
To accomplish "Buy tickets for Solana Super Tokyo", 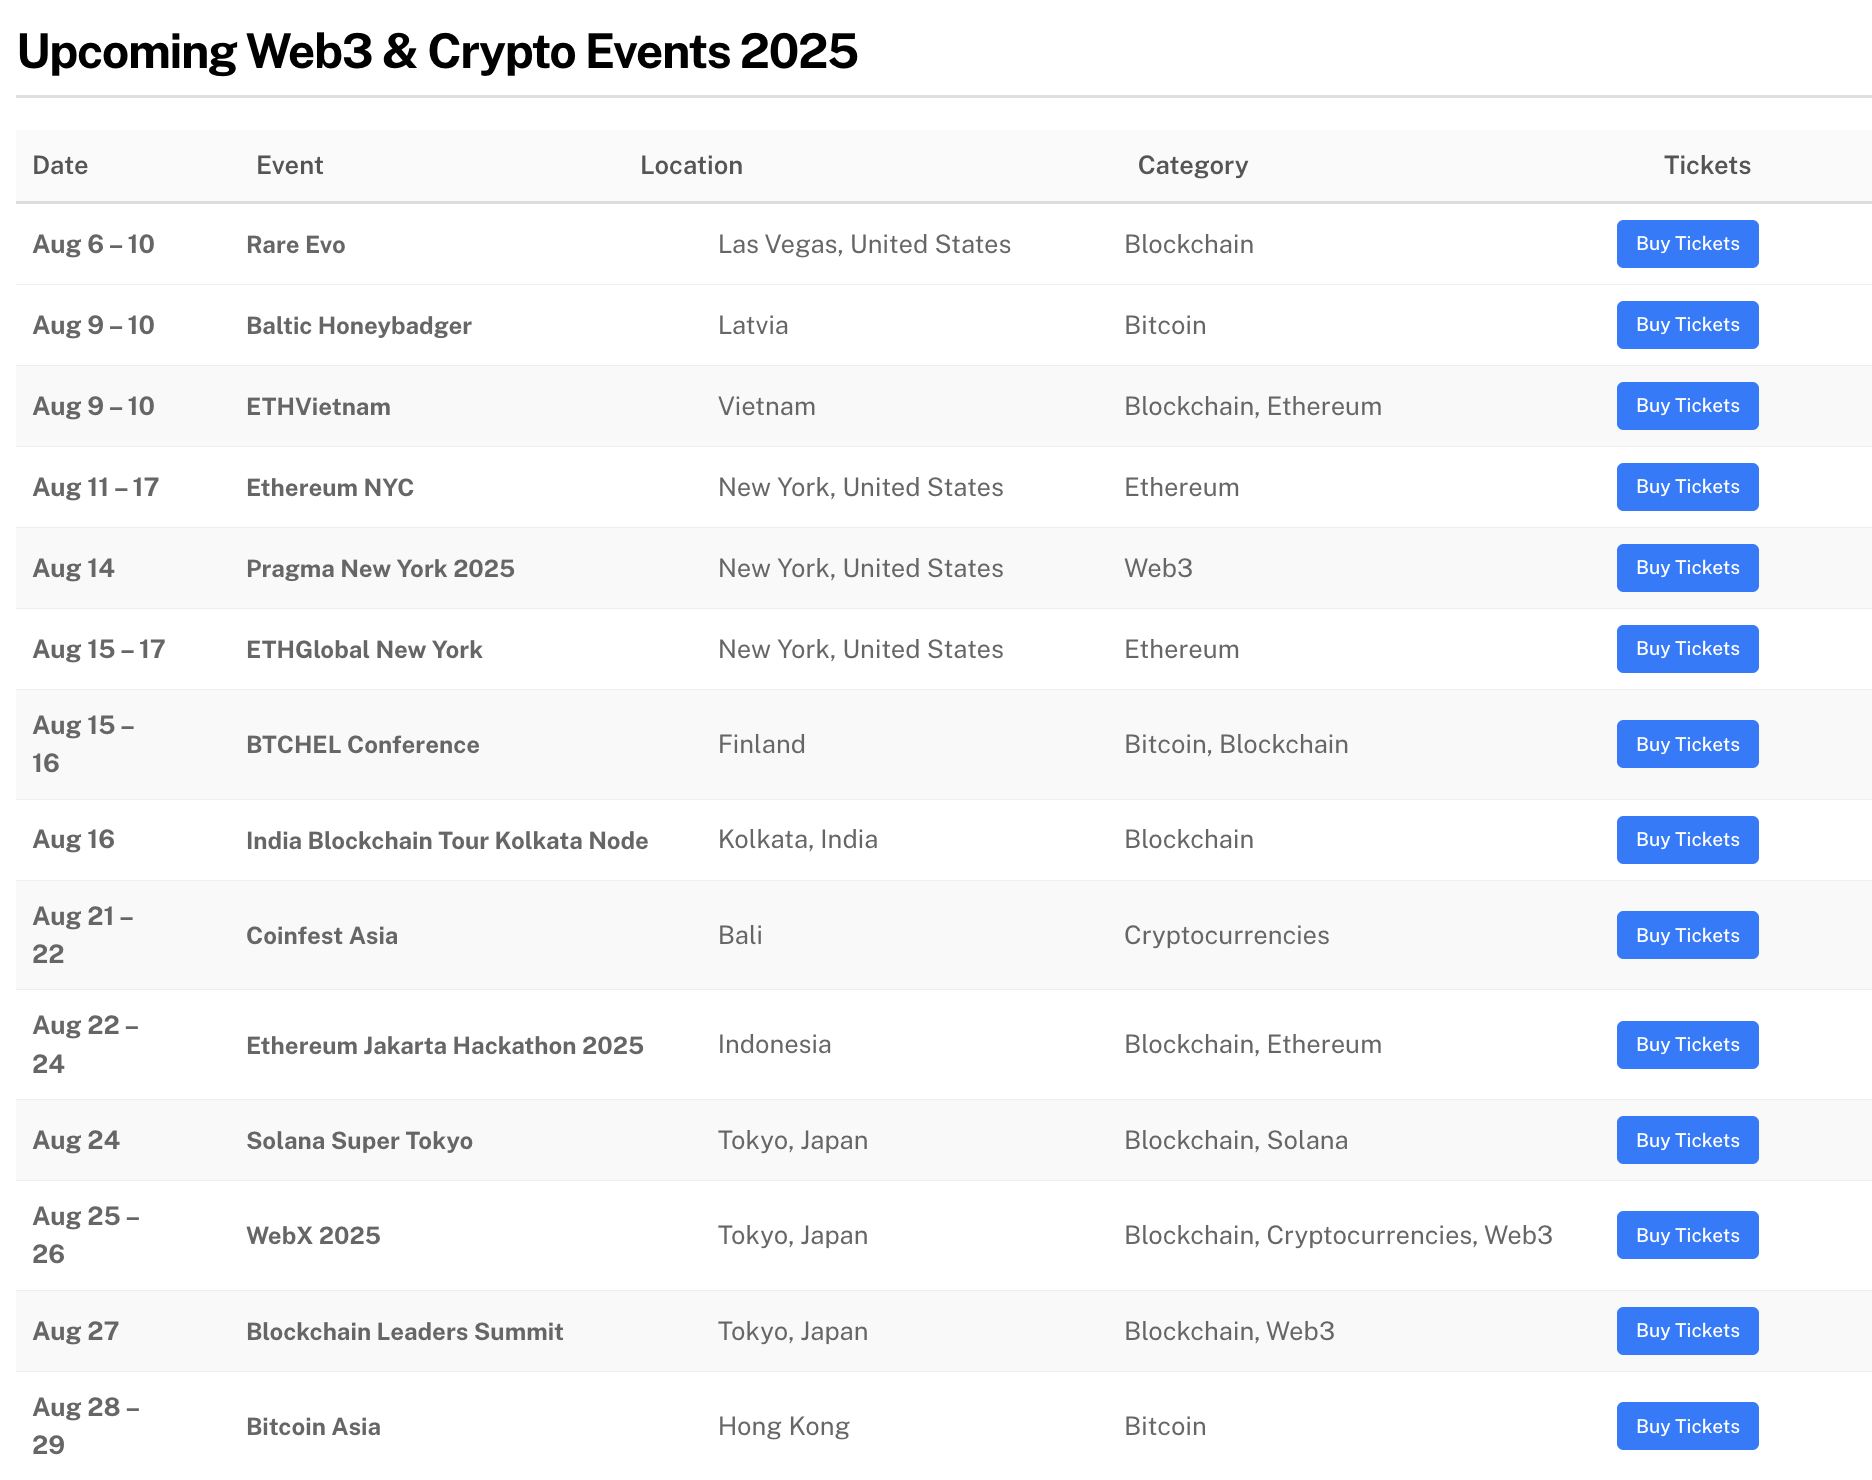I will (x=1687, y=1140).
